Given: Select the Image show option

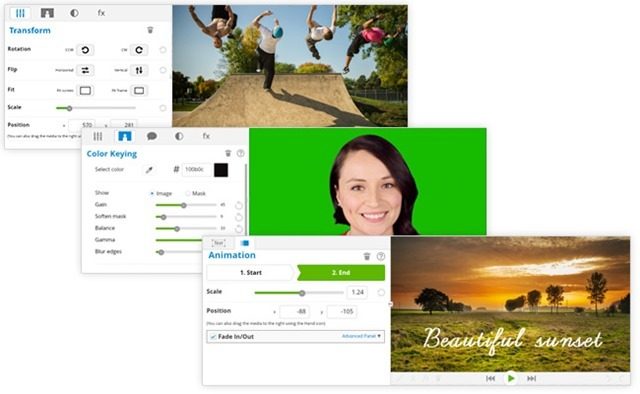Looking at the screenshot, I should [x=152, y=194].
